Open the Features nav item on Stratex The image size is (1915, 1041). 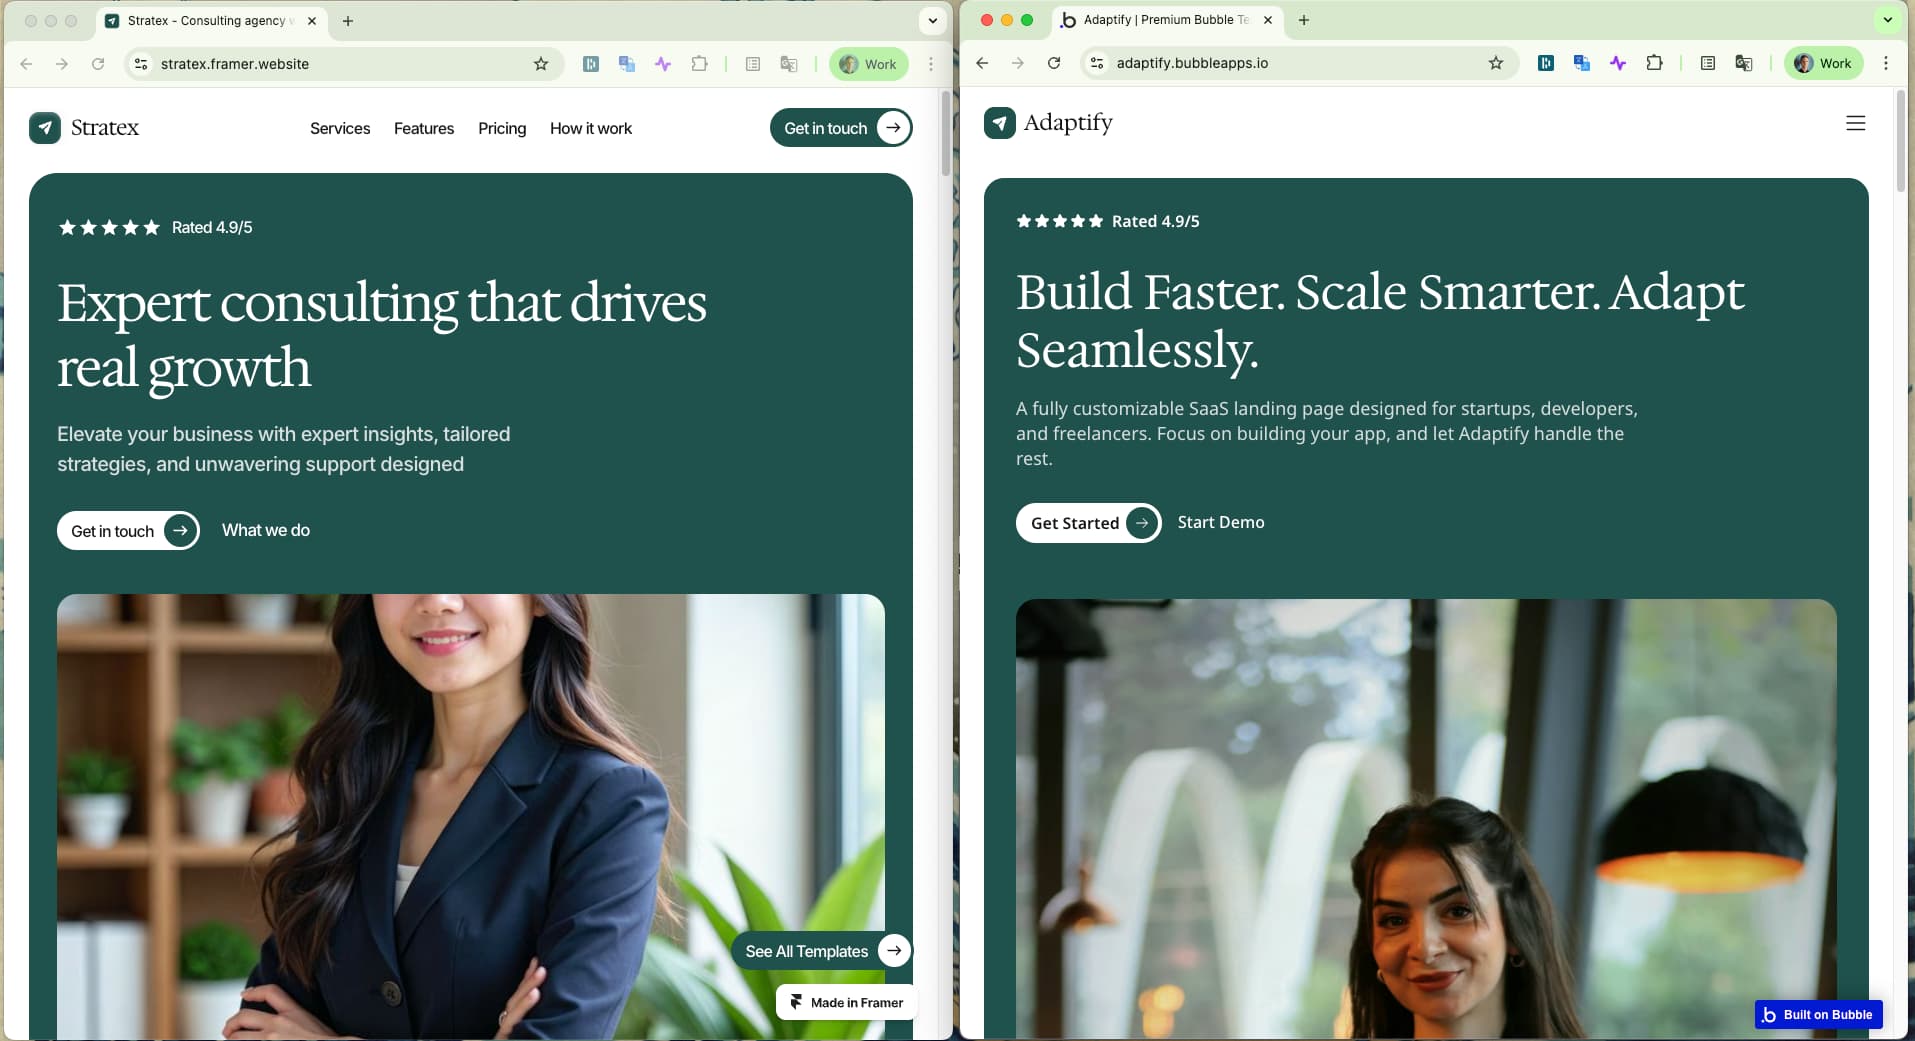point(424,128)
